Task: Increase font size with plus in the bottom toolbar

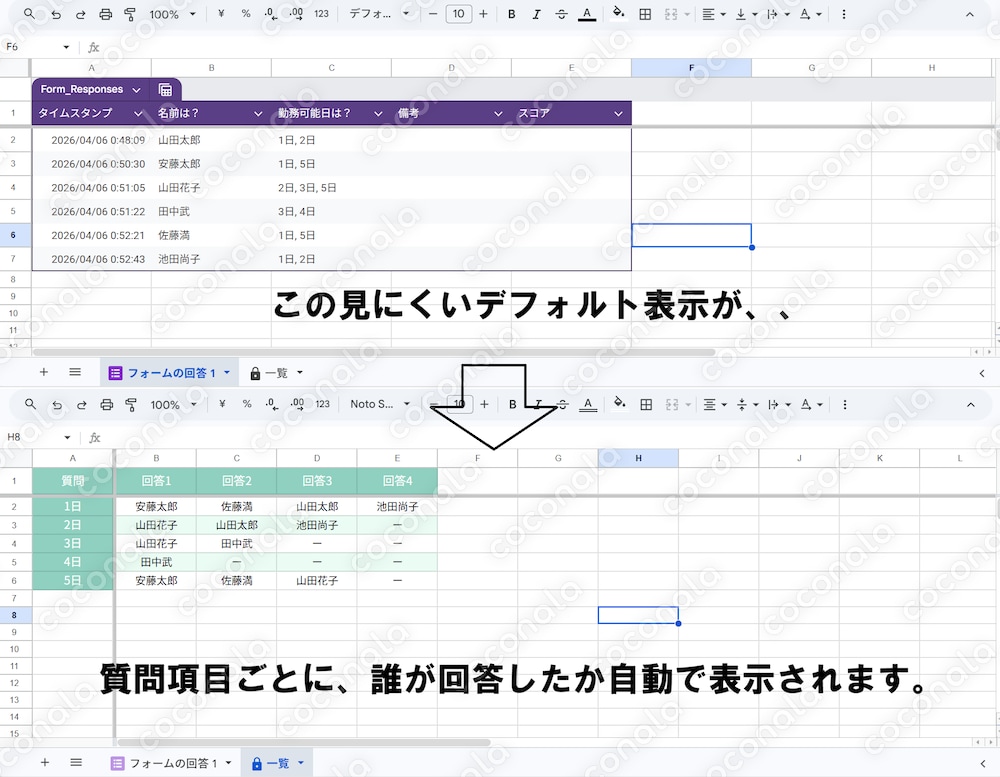Action: [x=485, y=404]
